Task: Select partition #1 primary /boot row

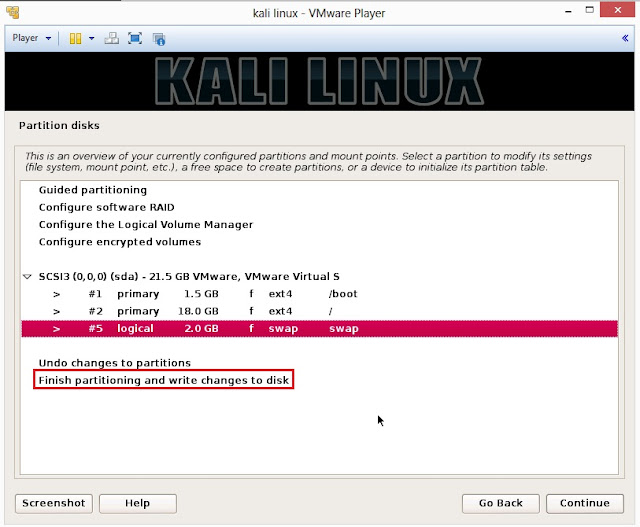Action: (x=320, y=294)
